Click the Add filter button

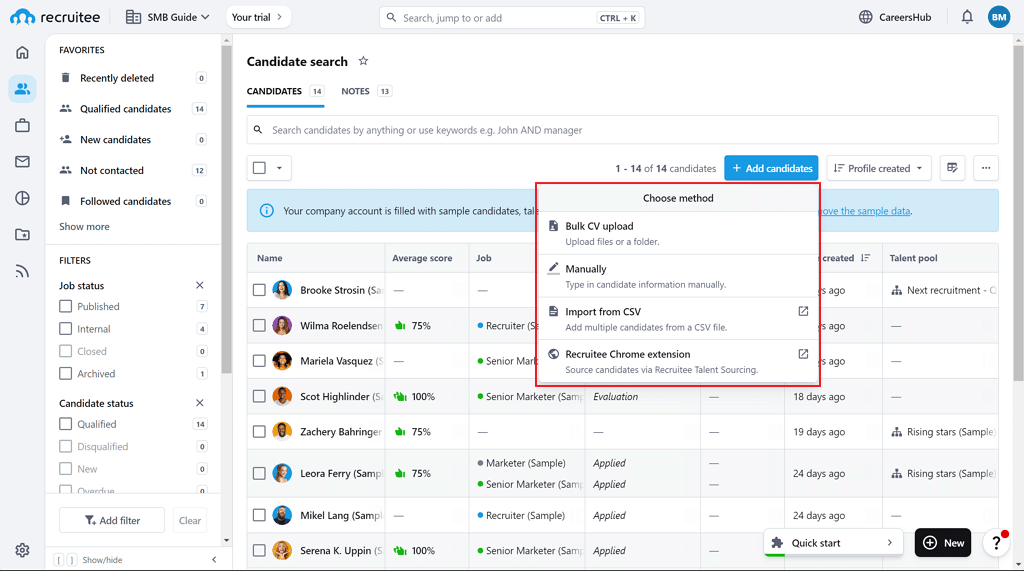(112, 520)
